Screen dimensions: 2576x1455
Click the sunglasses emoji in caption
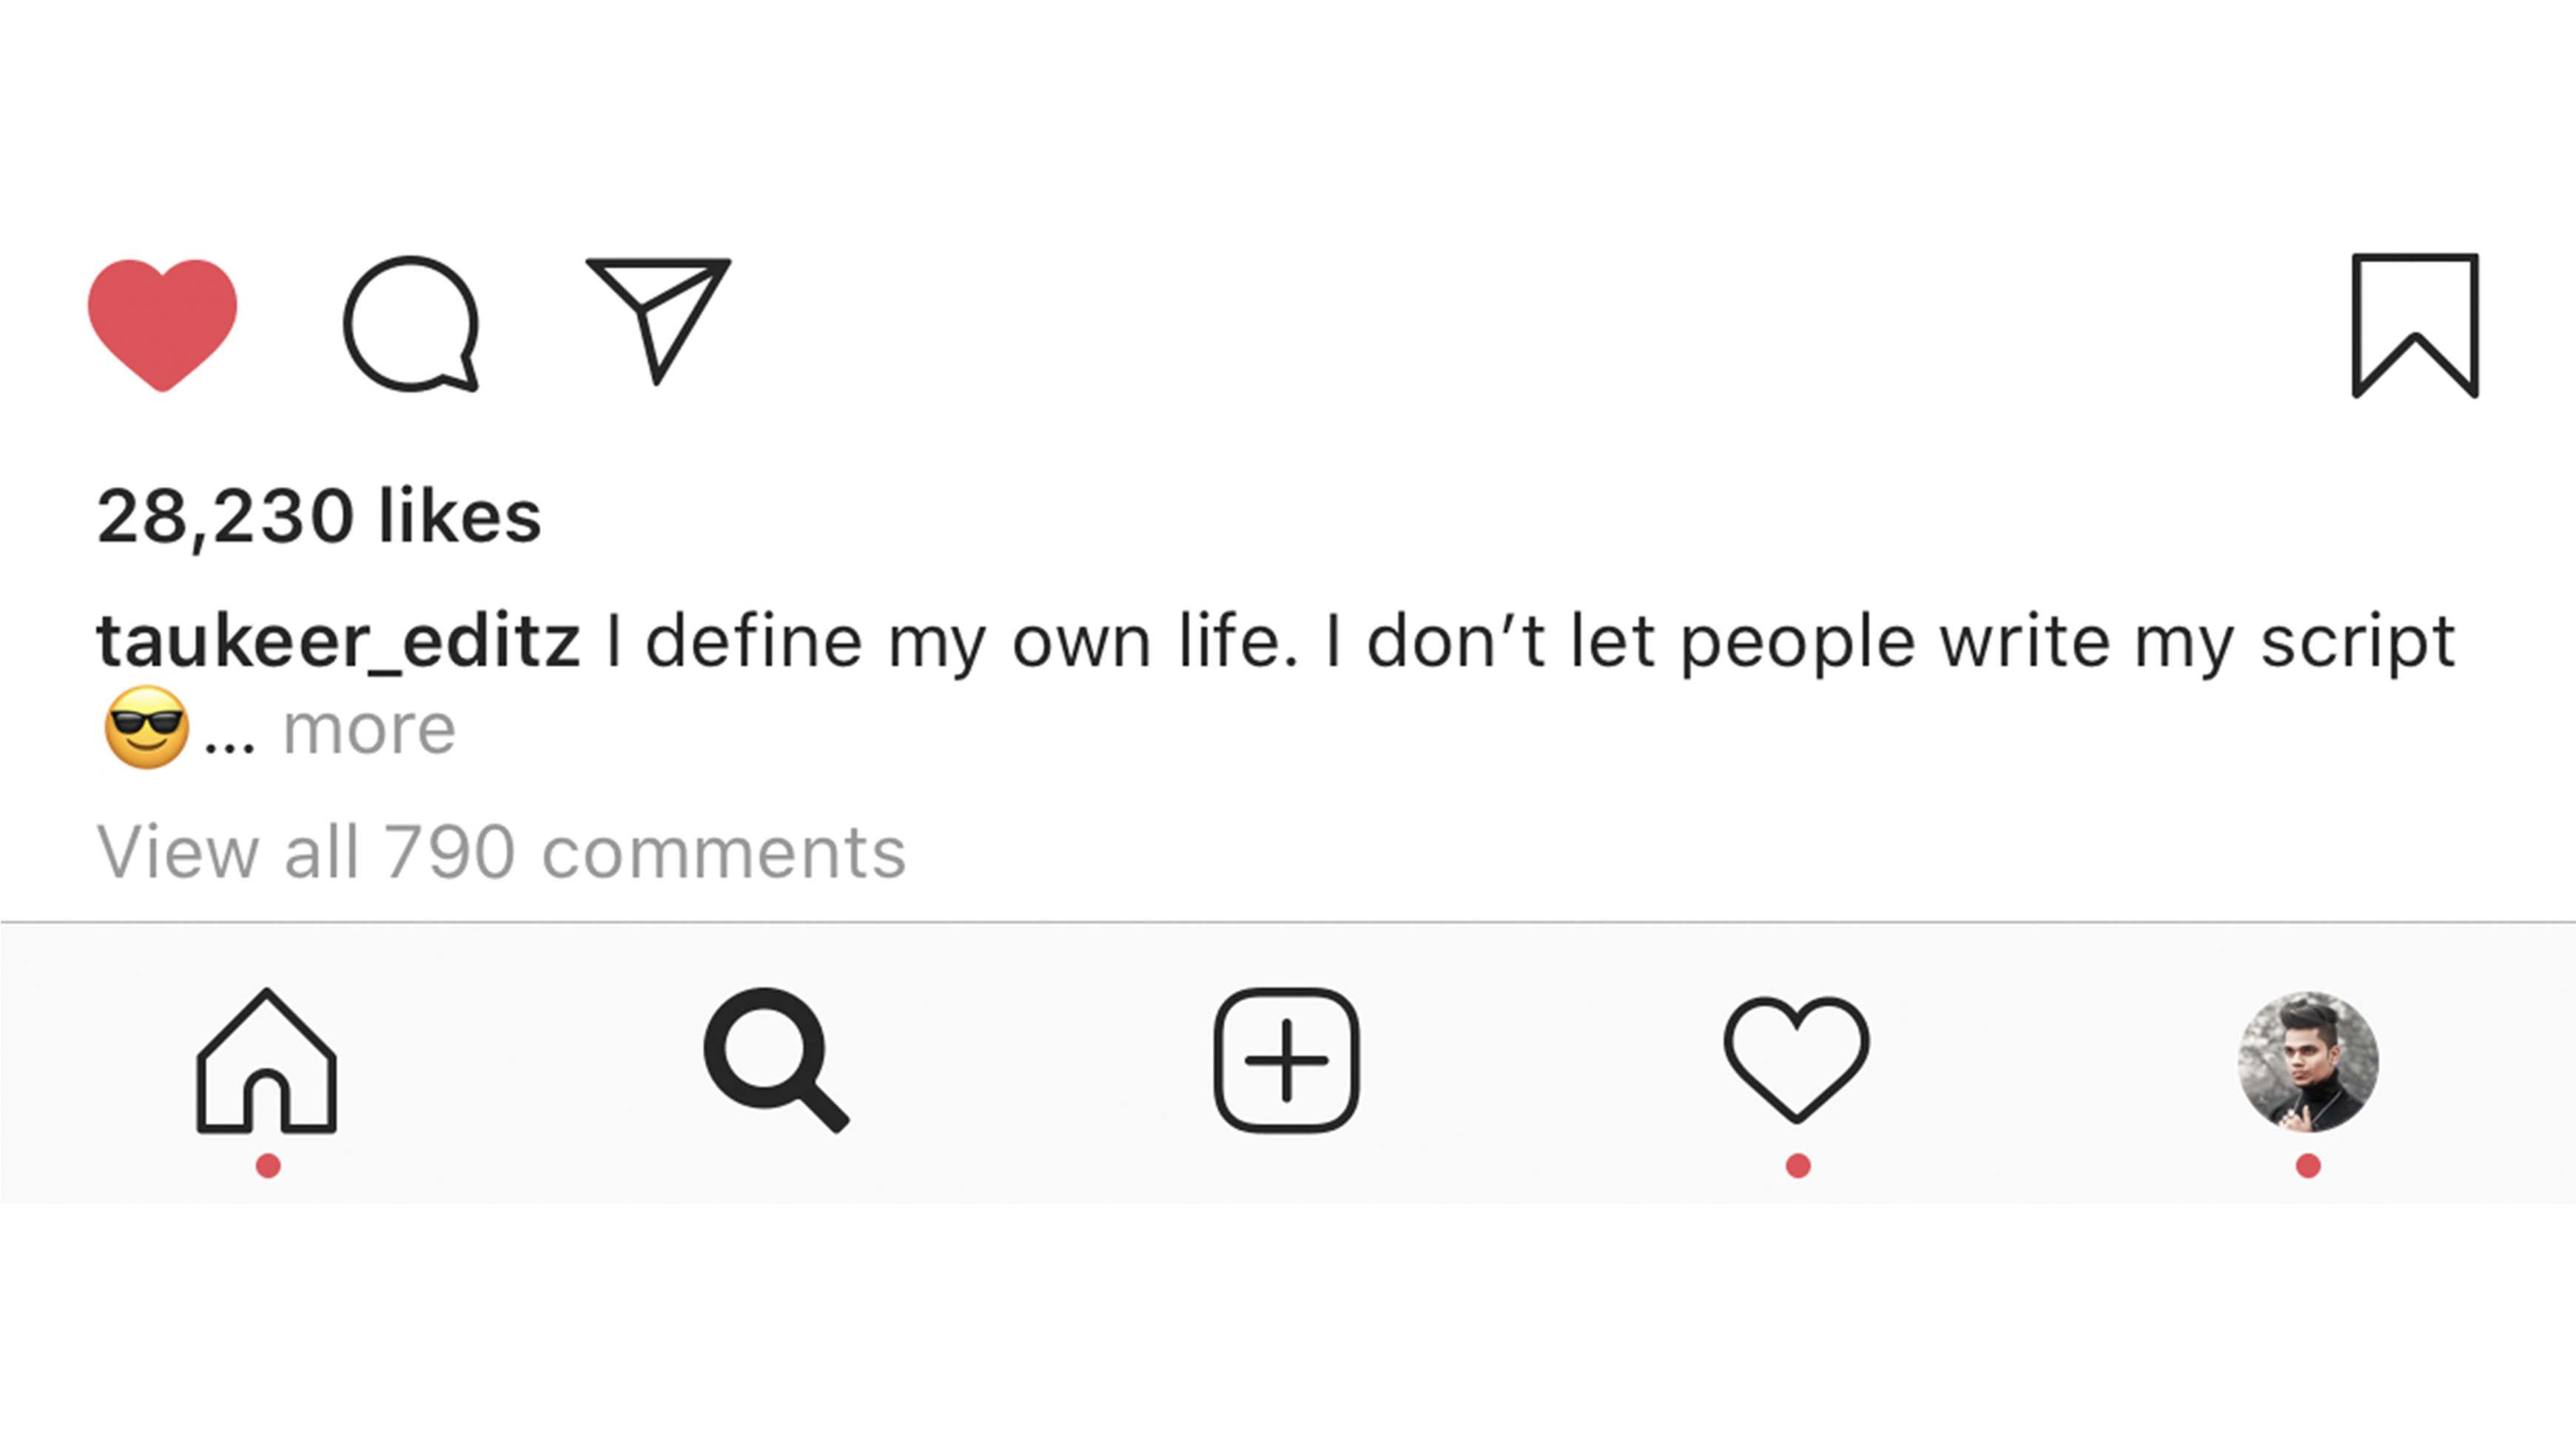146,727
